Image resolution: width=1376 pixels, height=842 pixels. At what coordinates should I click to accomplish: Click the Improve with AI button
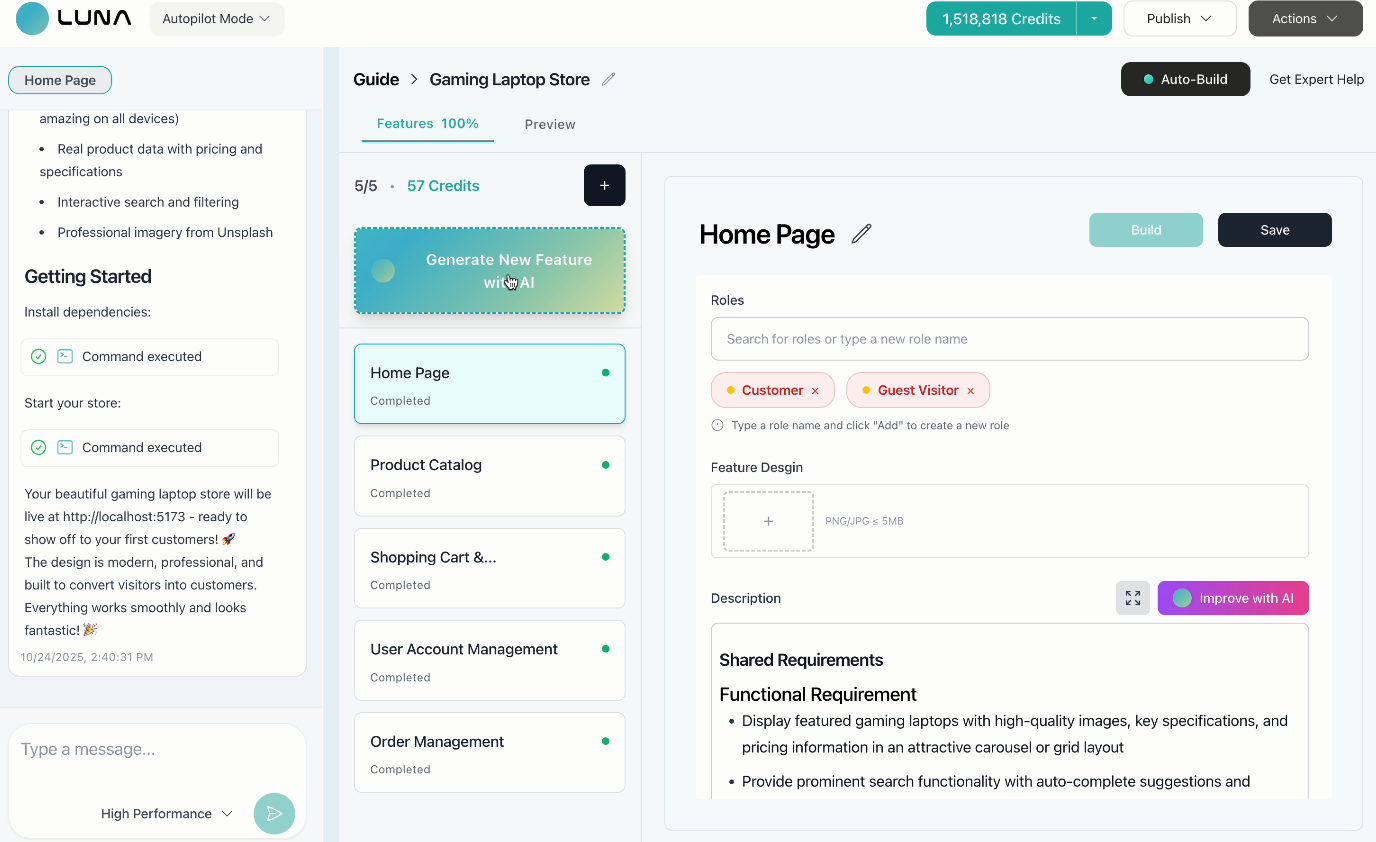point(1233,597)
